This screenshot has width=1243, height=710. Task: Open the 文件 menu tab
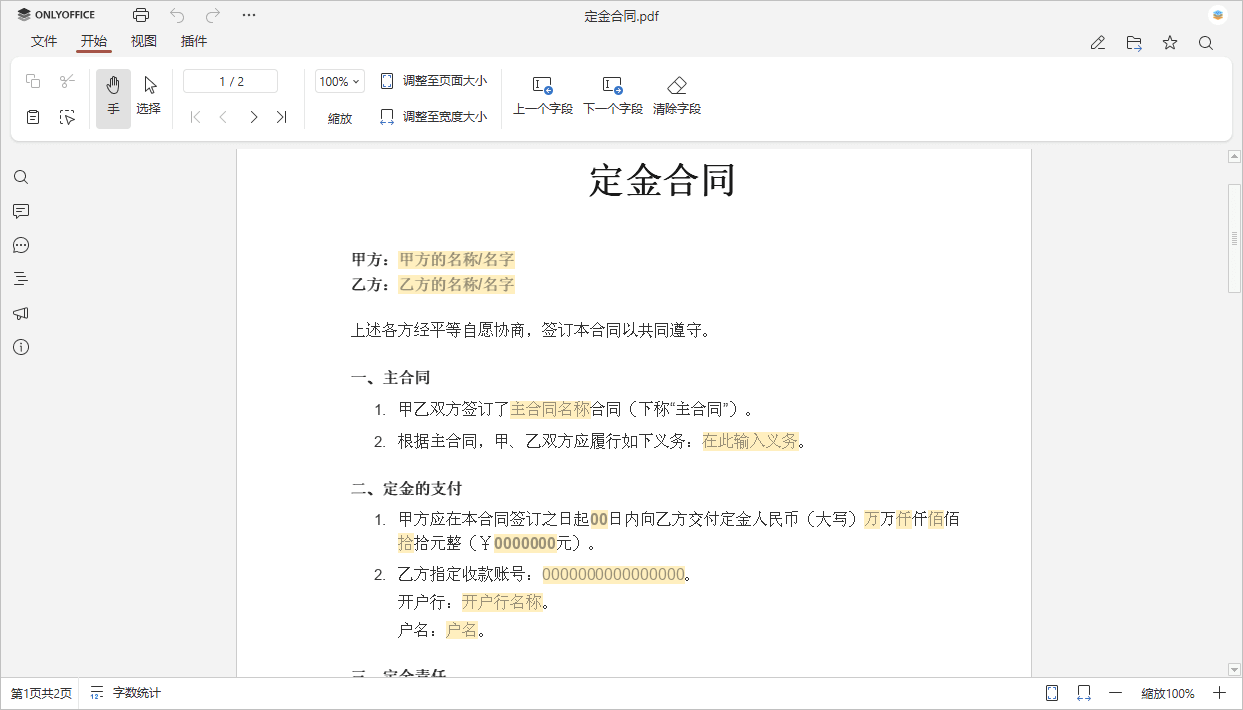(x=44, y=41)
